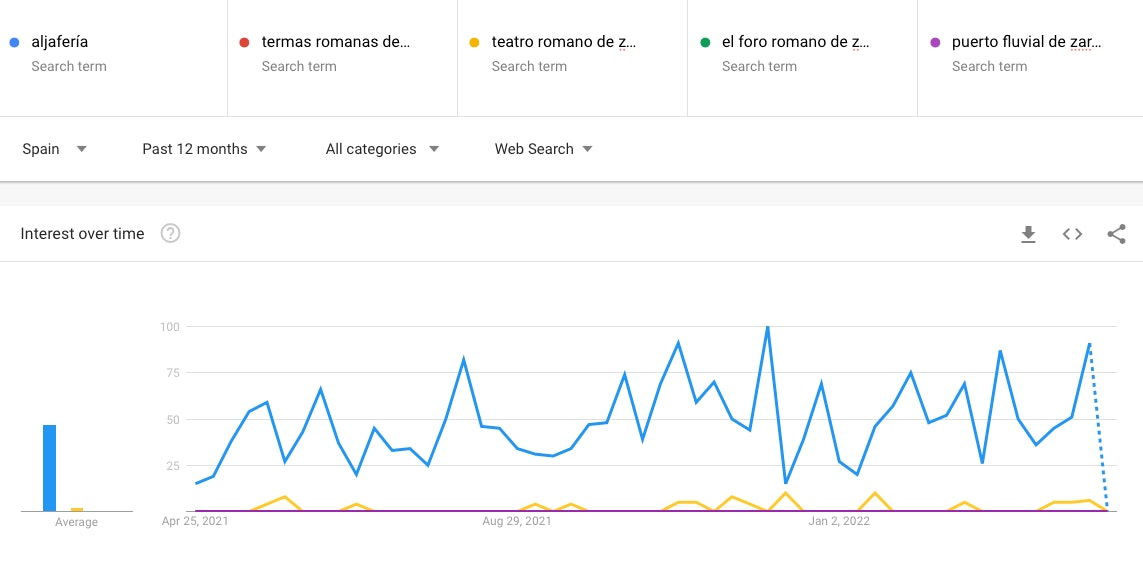Select the puerto fluvial search term box
Screen dimensions: 1143x581
pos(1031,55)
